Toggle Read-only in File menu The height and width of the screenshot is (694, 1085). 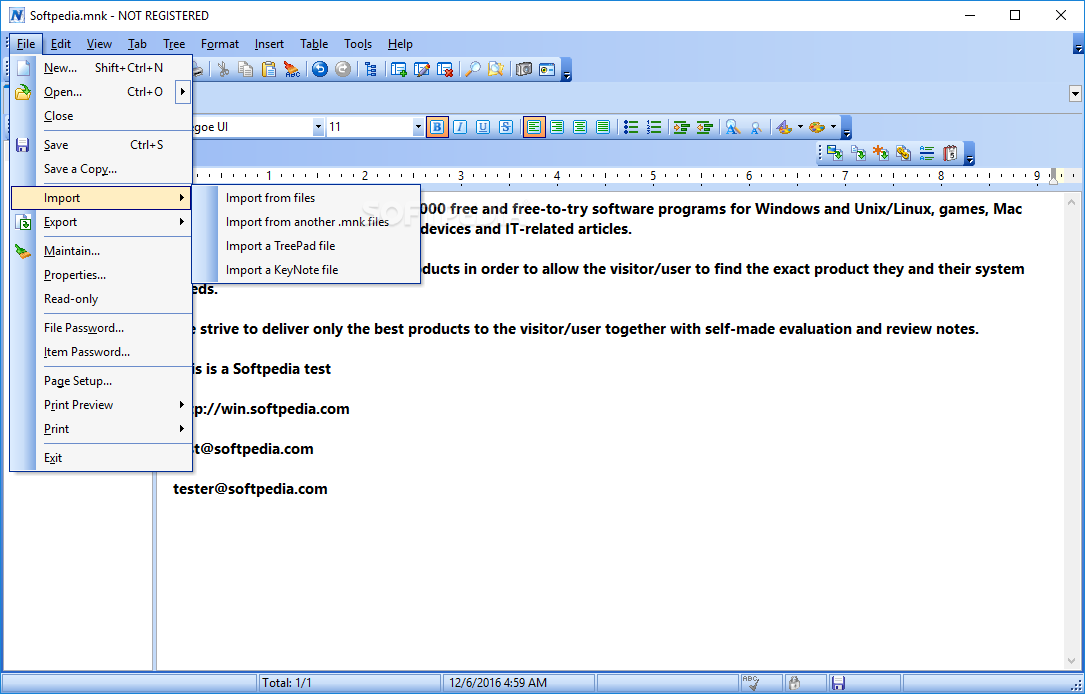click(x=101, y=299)
